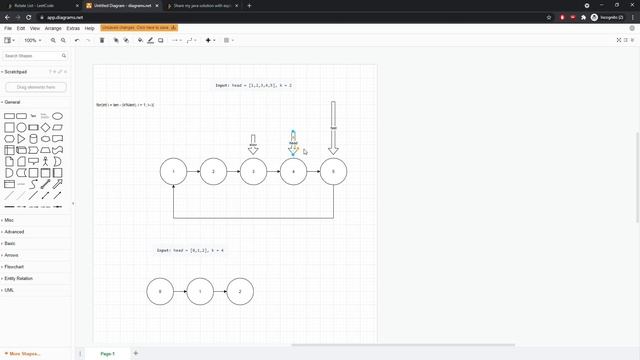
Task: Expand the Entity Relation shapes section
Action: [18, 278]
